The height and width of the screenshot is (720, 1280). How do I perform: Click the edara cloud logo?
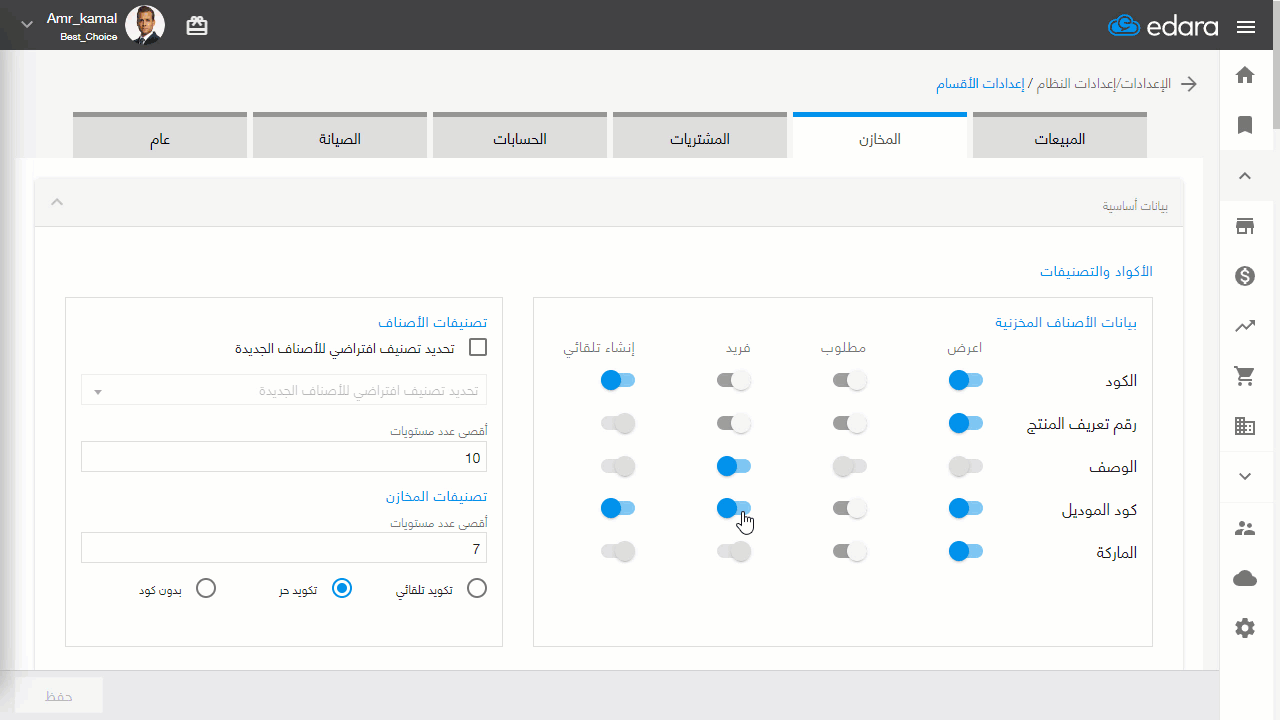point(1163,26)
